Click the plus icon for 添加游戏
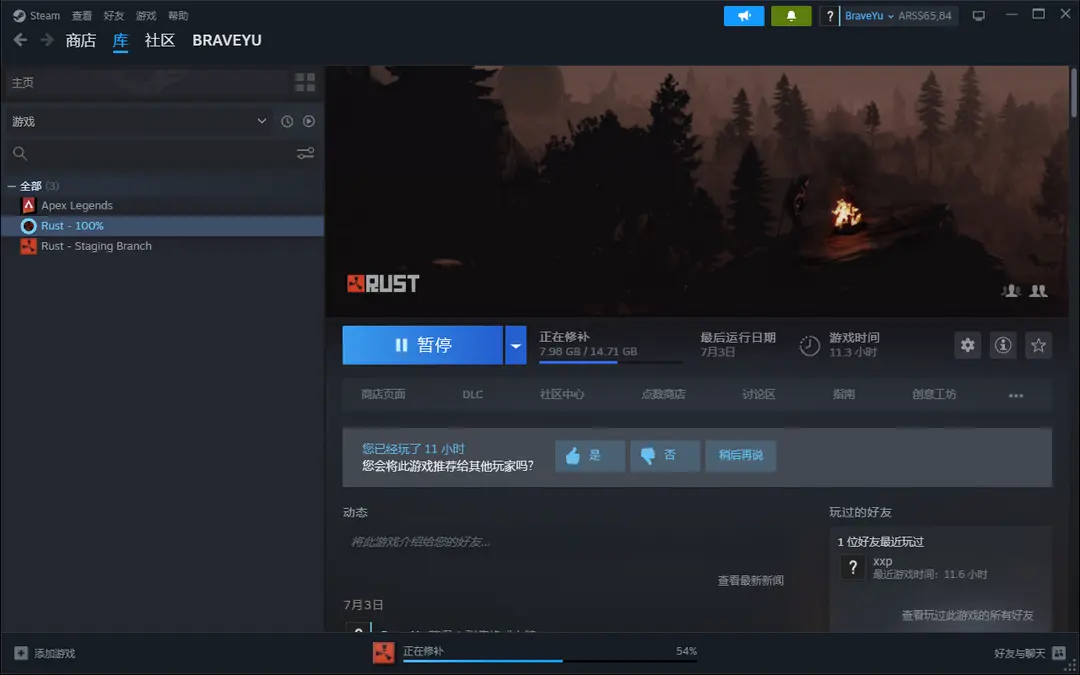Screen dimensions: 1080x675 21,653
